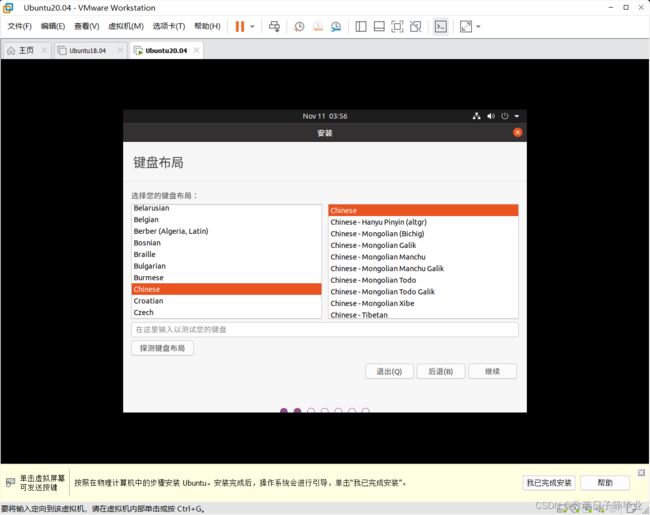
Task: Open the Nov 11 03:56 clock
Action: click(x=325, y=116)
